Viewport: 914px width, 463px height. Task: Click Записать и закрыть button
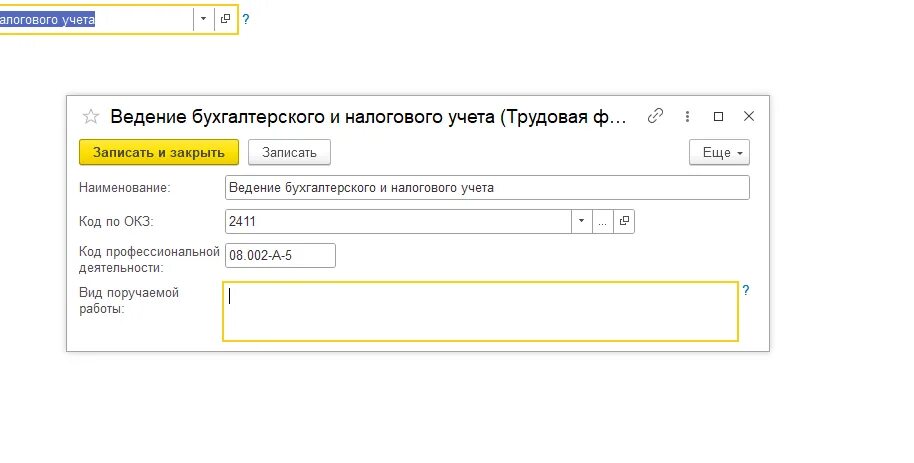[x=159, y=152]
